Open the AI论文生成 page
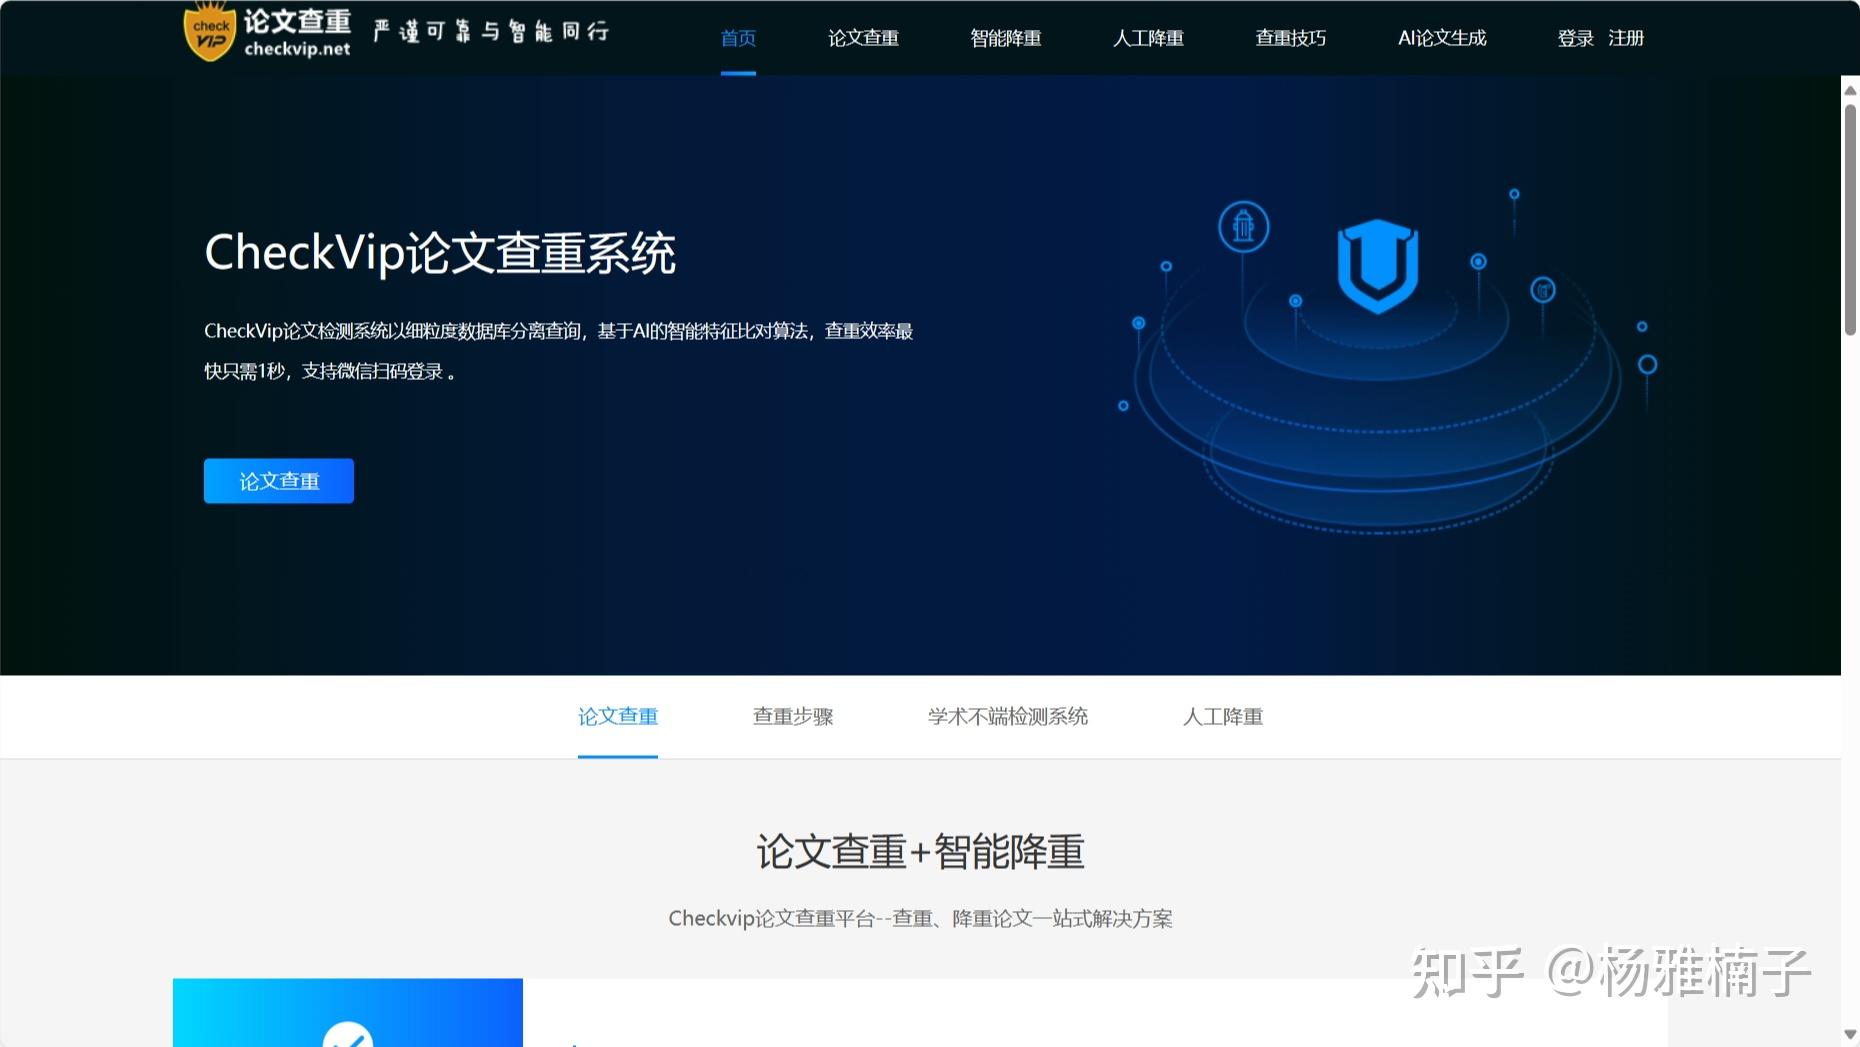Image resolution: width=1860 pixels, height=1047 pixels. (1441, 38)
